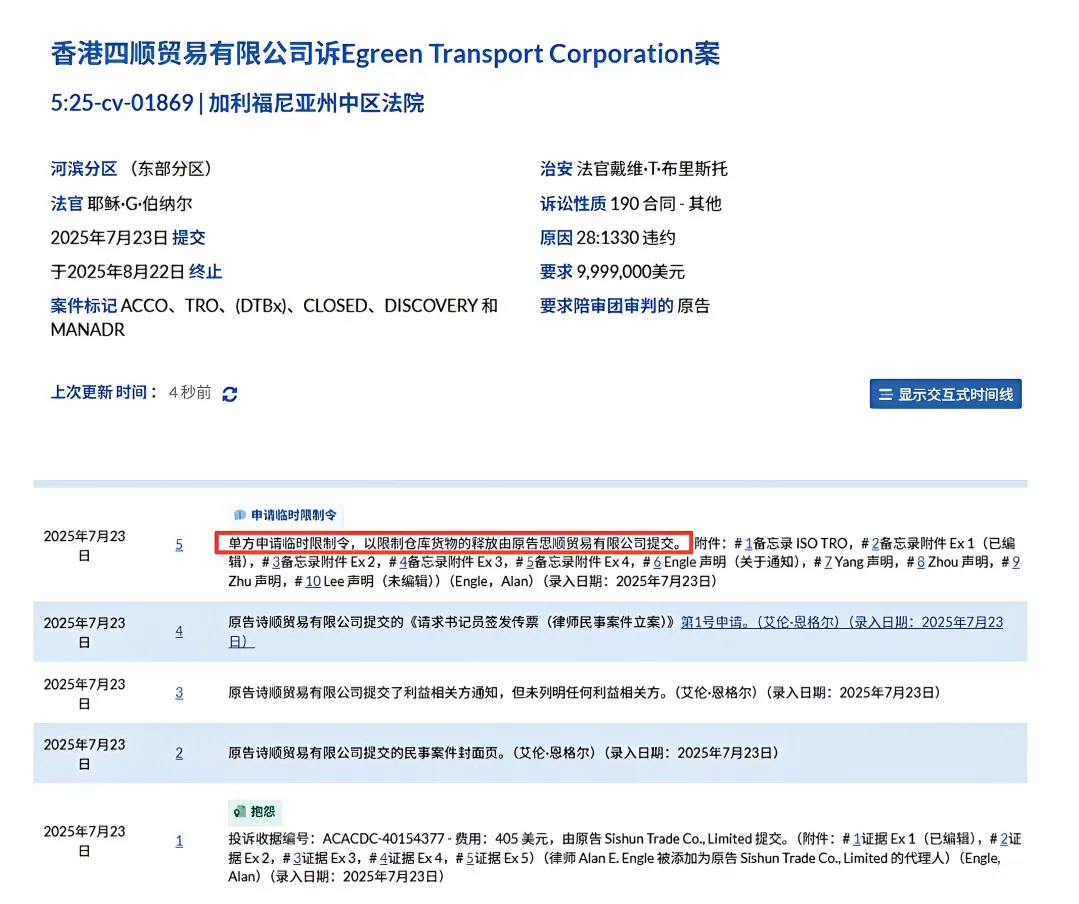Open attachment #10 Lee 声明

313,581
